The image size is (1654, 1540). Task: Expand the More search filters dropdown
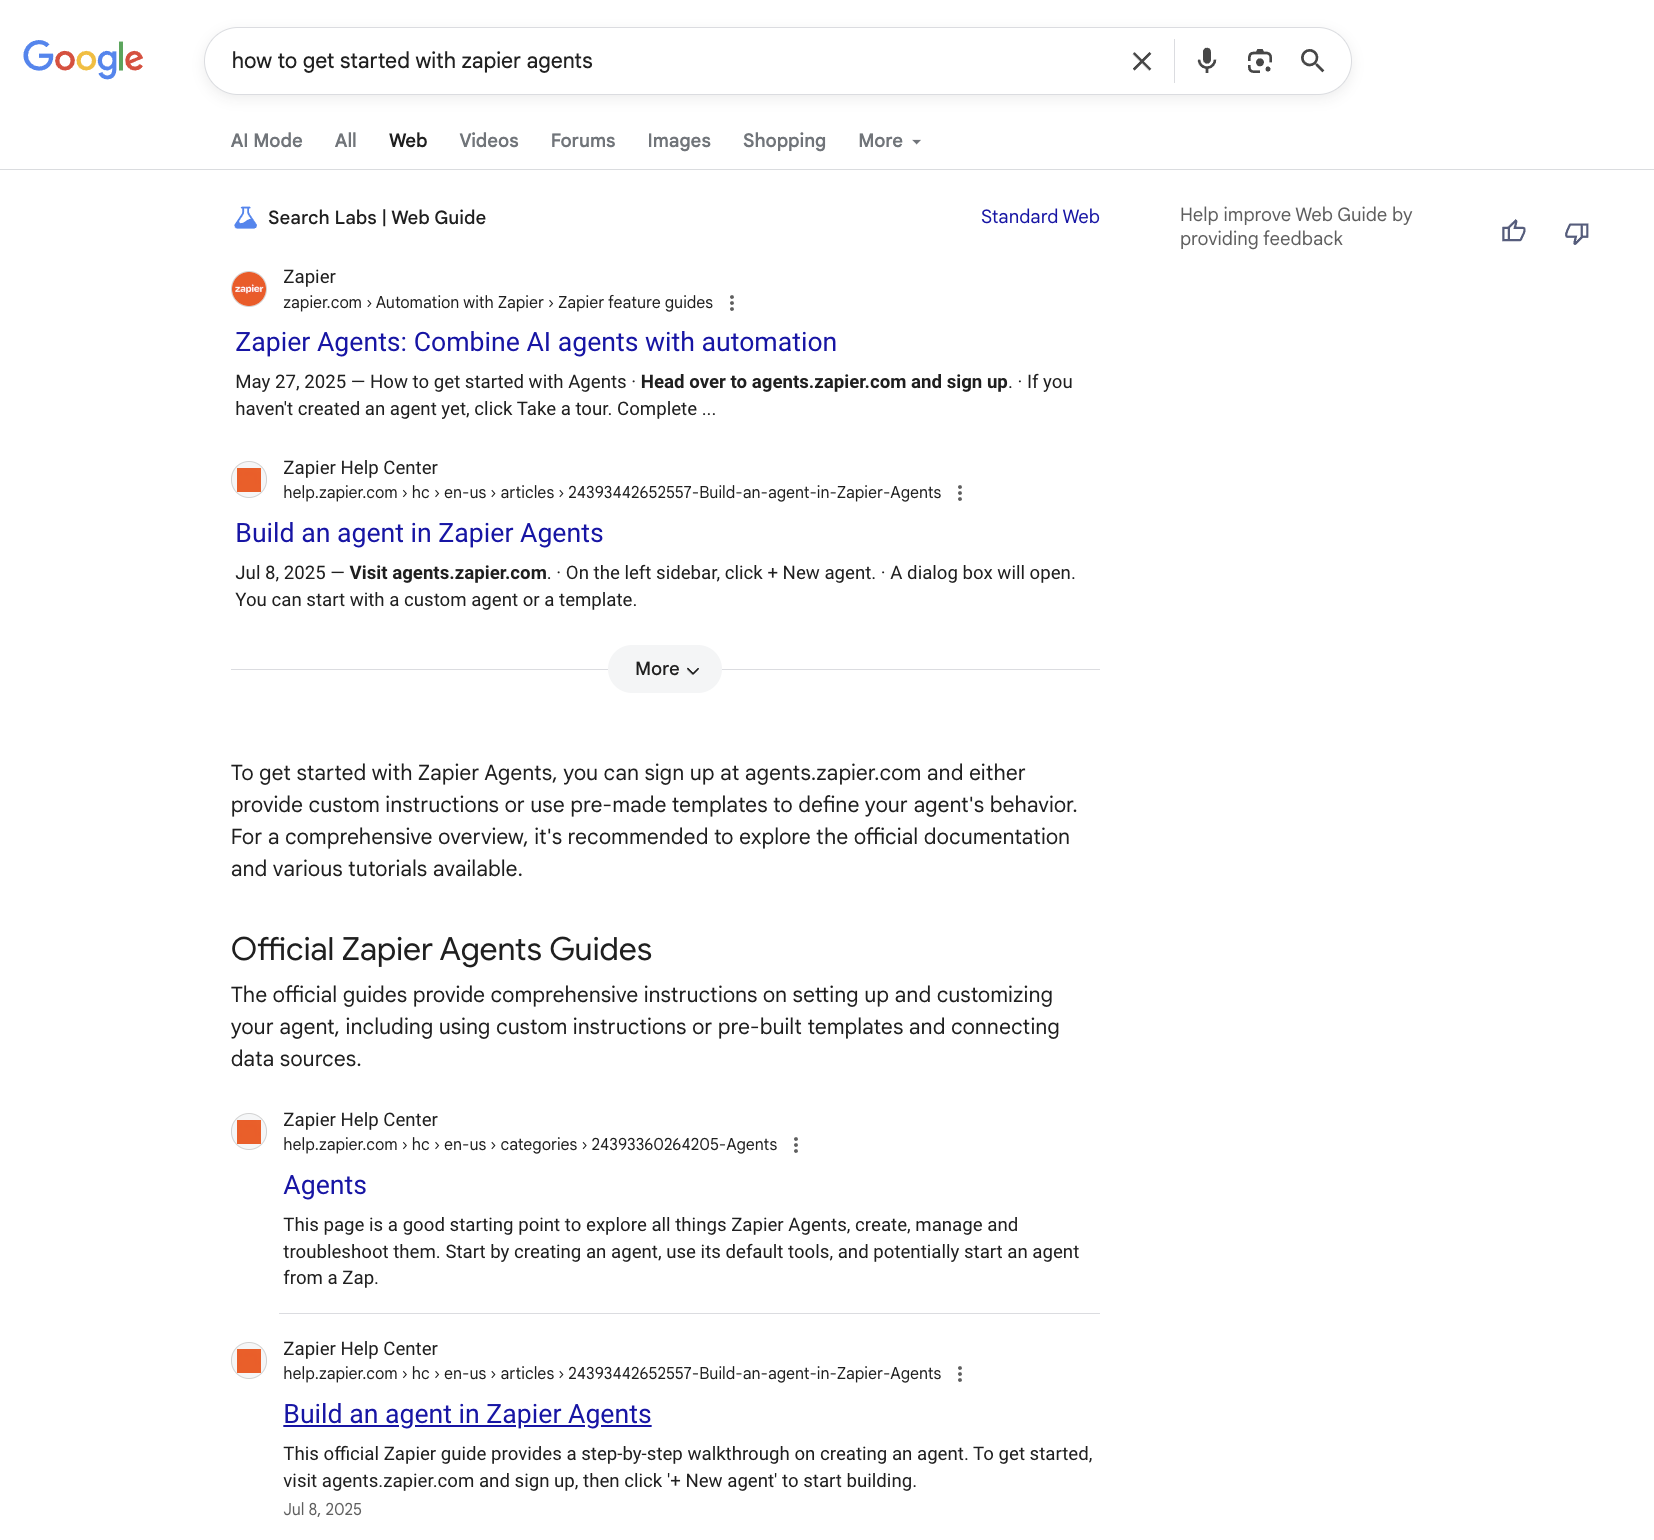(x=889, y=141)
